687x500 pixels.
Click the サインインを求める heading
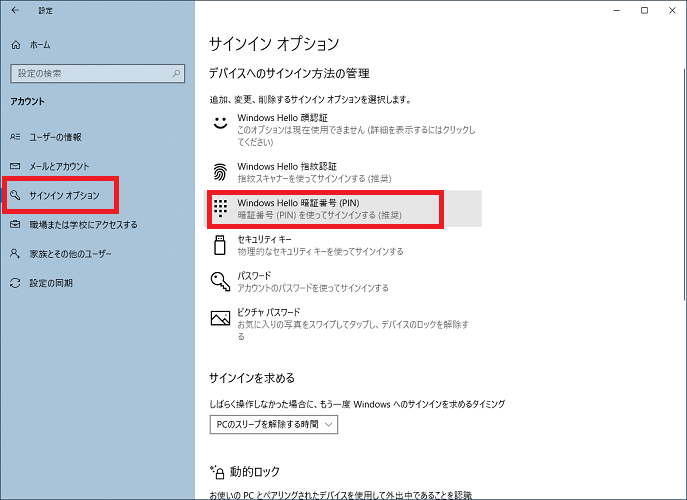[252, 378]
